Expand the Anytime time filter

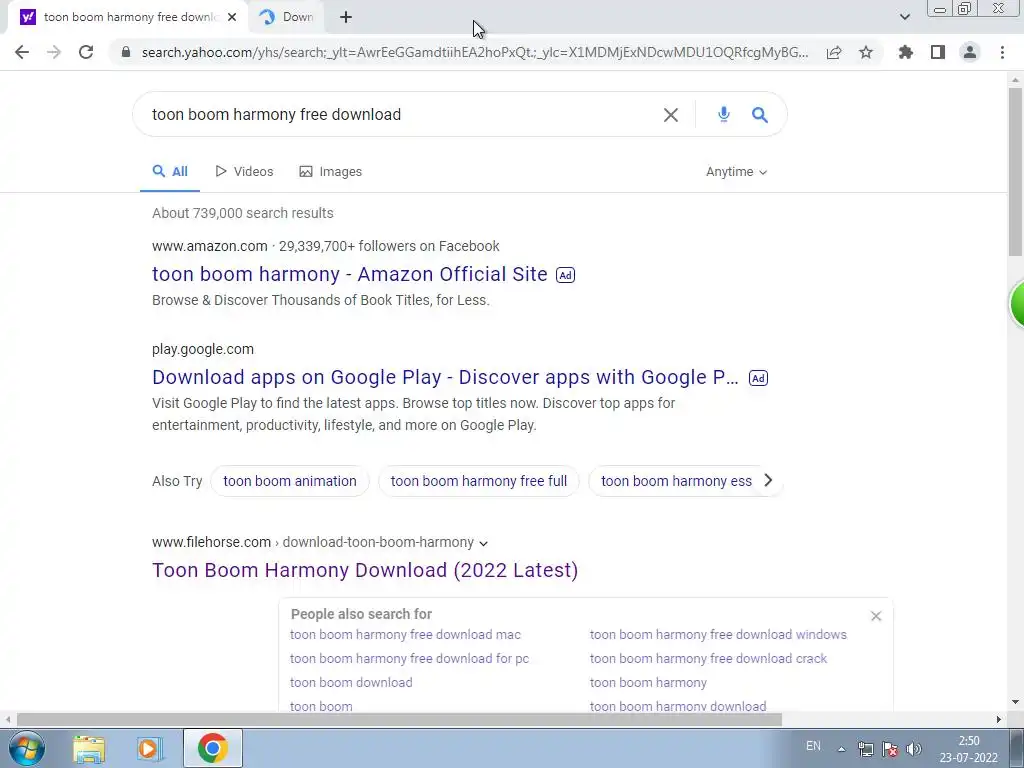tap(736, 172)
